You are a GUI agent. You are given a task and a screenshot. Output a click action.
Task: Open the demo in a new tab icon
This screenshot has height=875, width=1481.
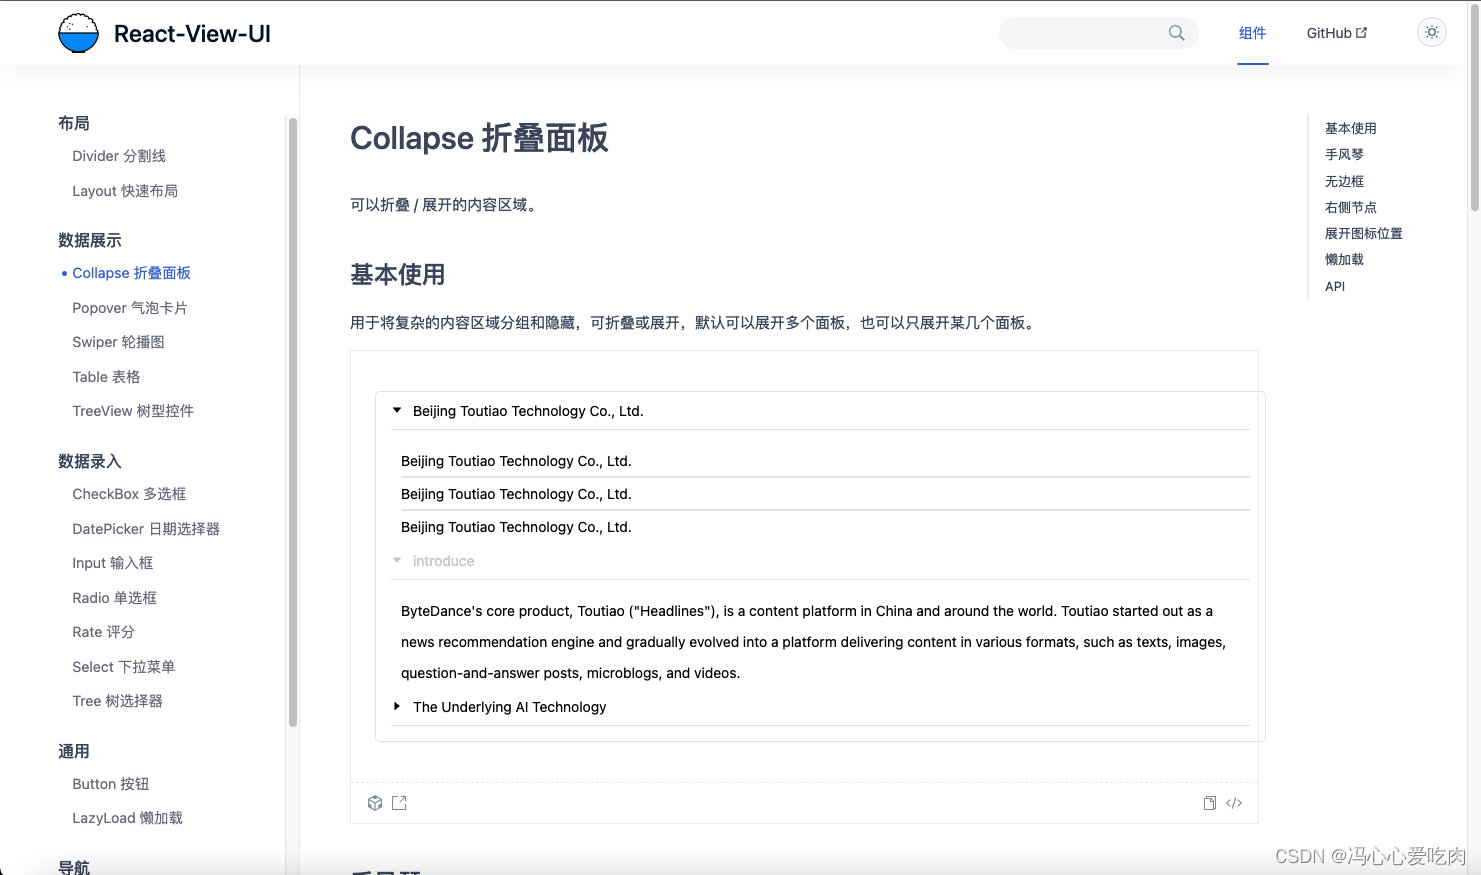[399, 803]
